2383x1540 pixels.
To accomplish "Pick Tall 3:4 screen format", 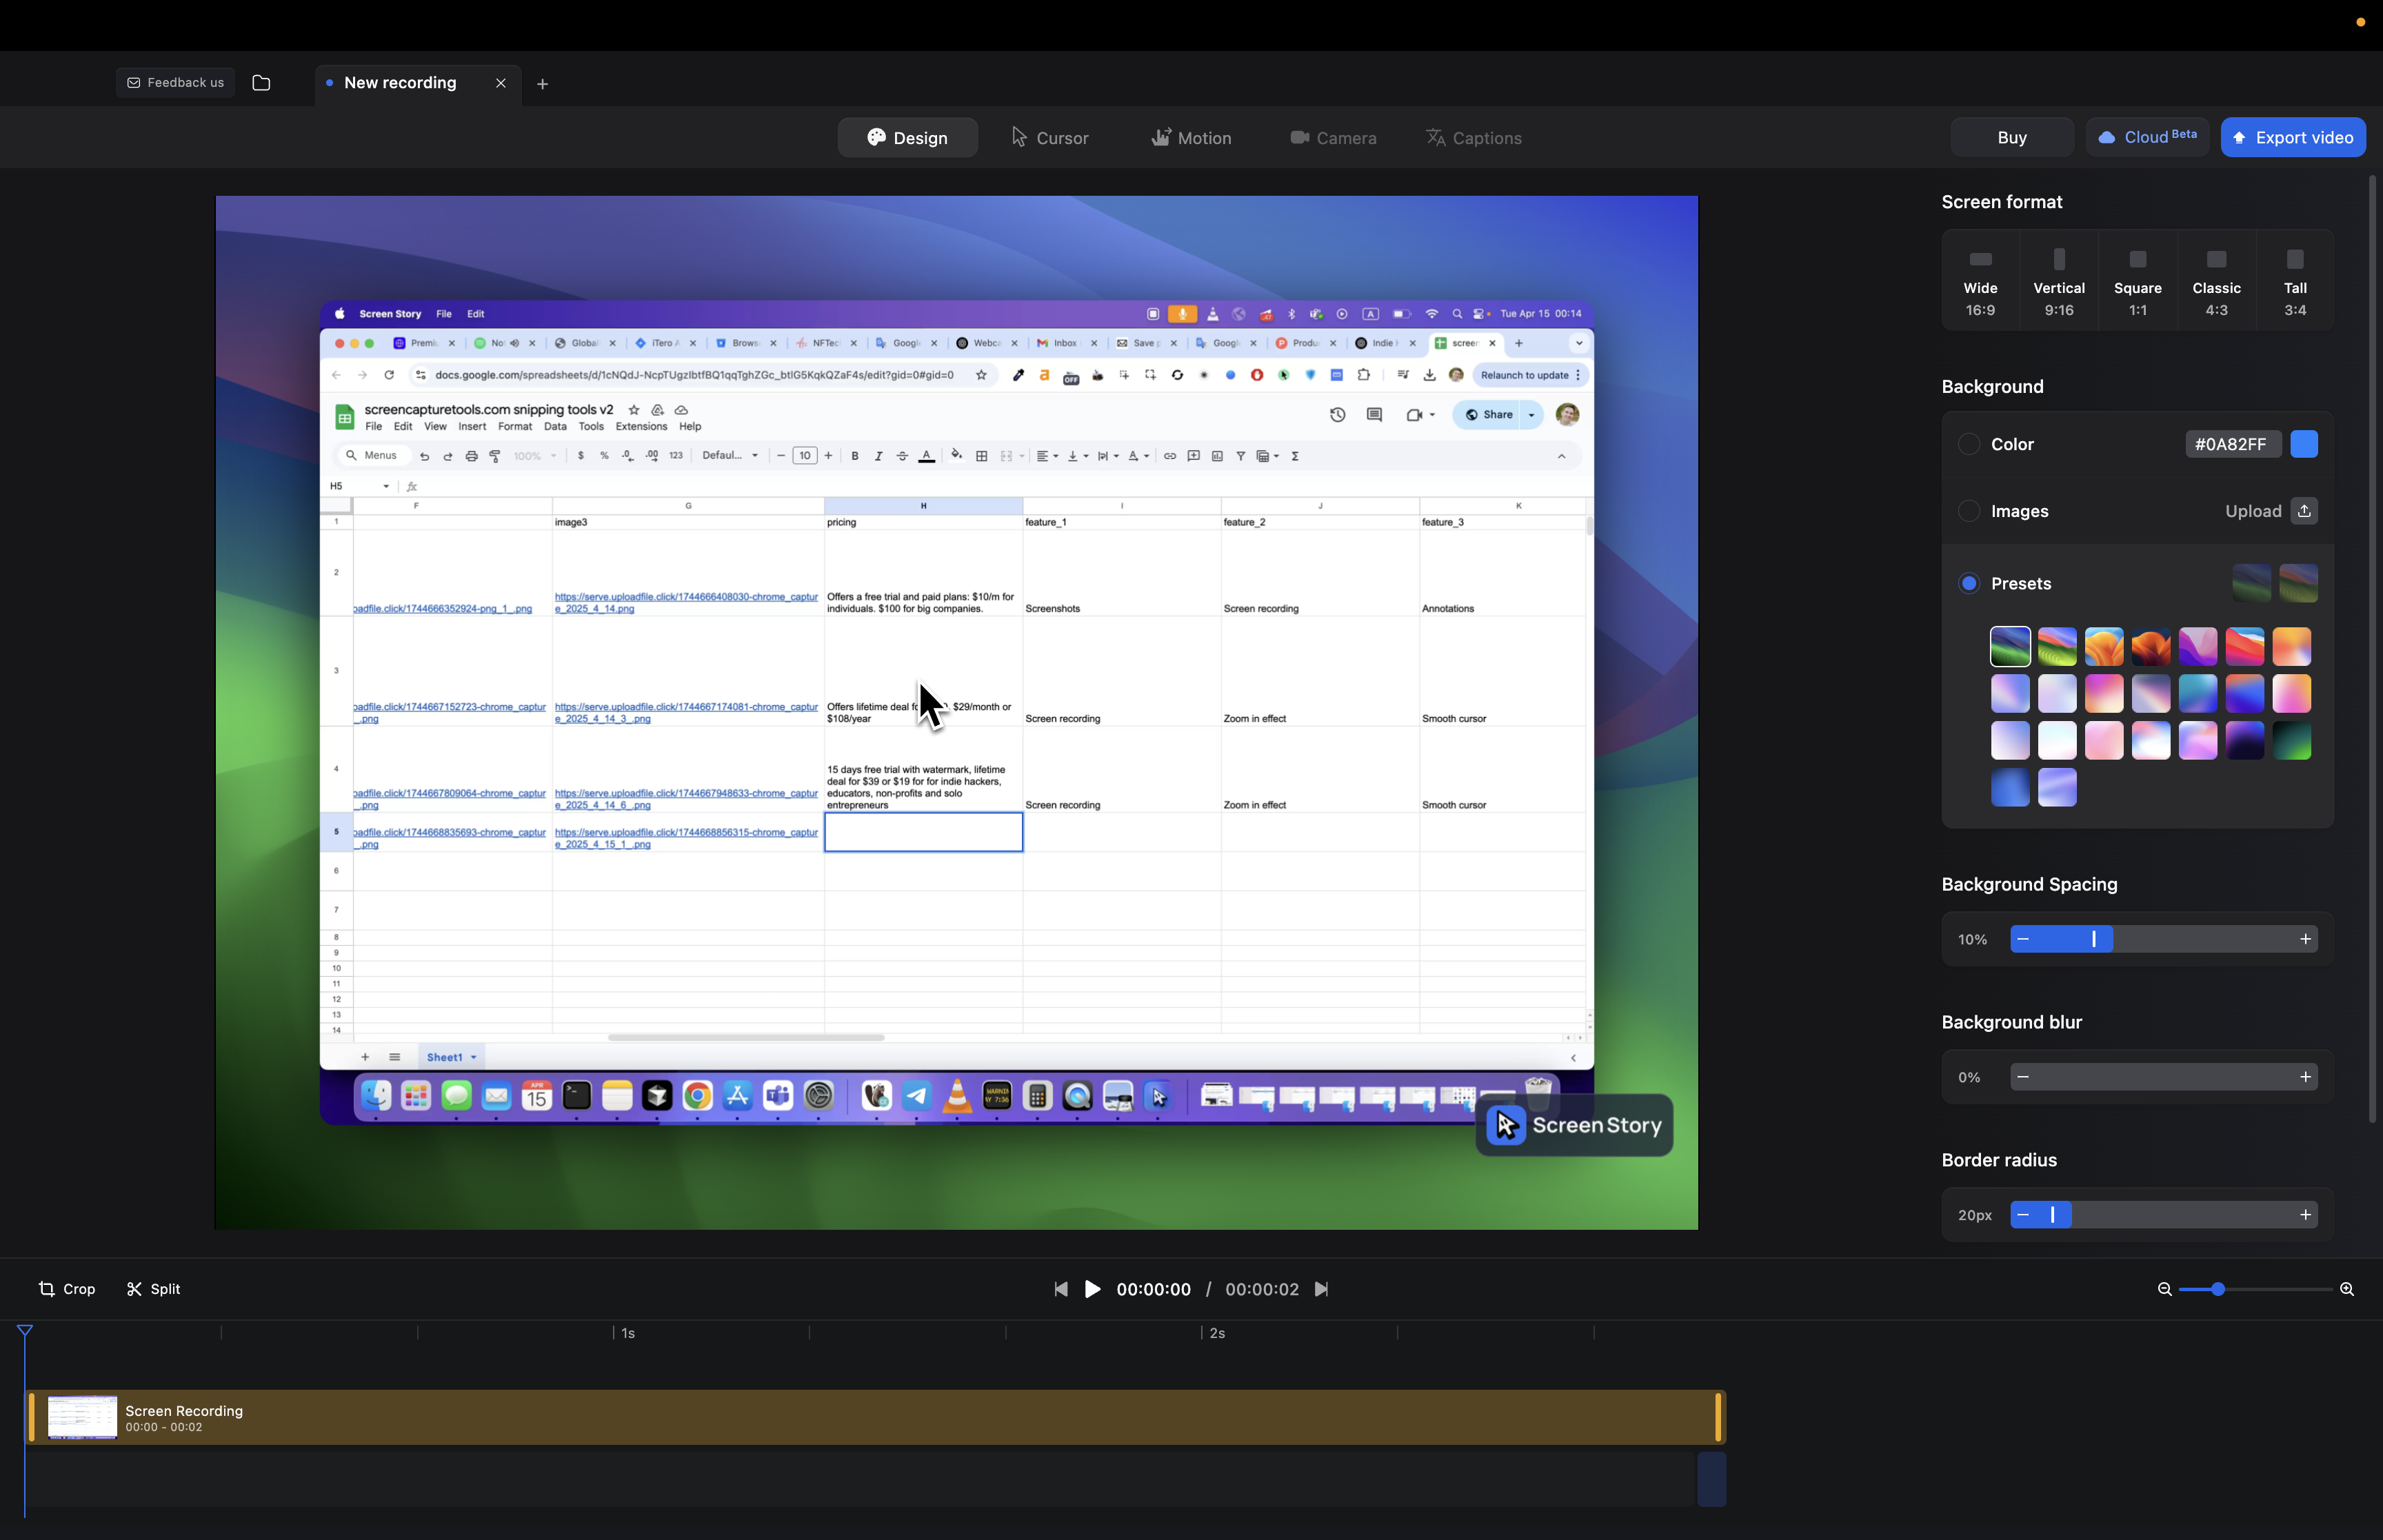I will coord(2295,281).
